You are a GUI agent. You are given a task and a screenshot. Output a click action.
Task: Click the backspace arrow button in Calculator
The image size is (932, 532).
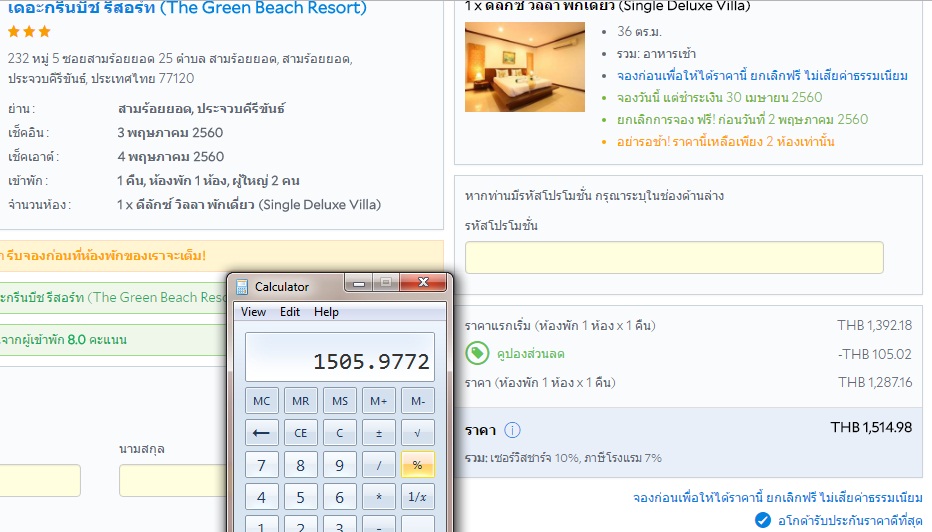tap(262, 433)
